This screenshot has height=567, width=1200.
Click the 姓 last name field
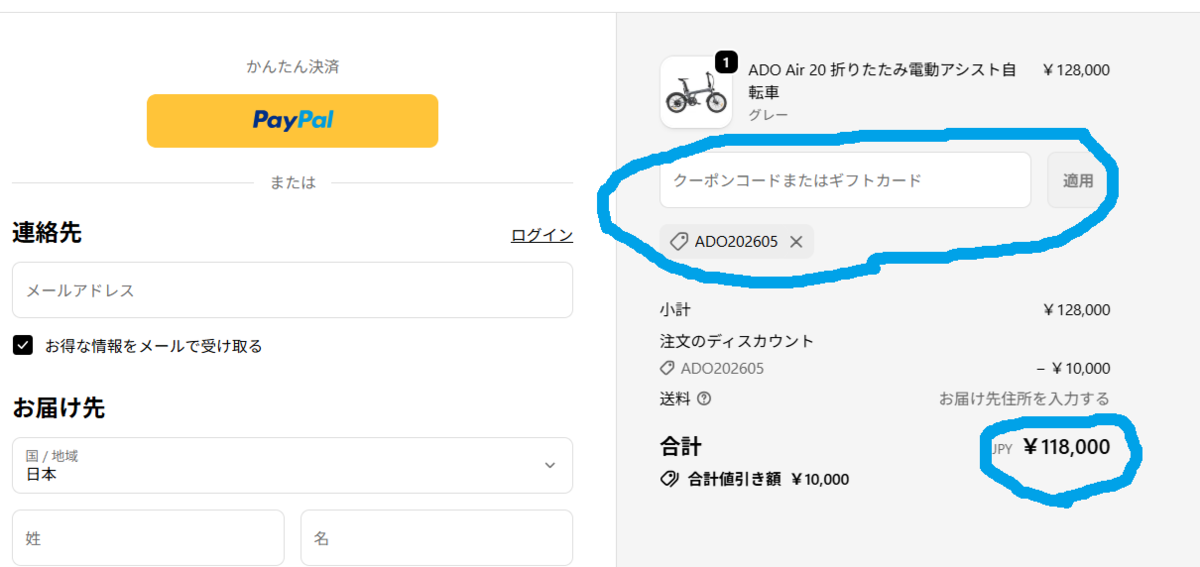point(148,538)
